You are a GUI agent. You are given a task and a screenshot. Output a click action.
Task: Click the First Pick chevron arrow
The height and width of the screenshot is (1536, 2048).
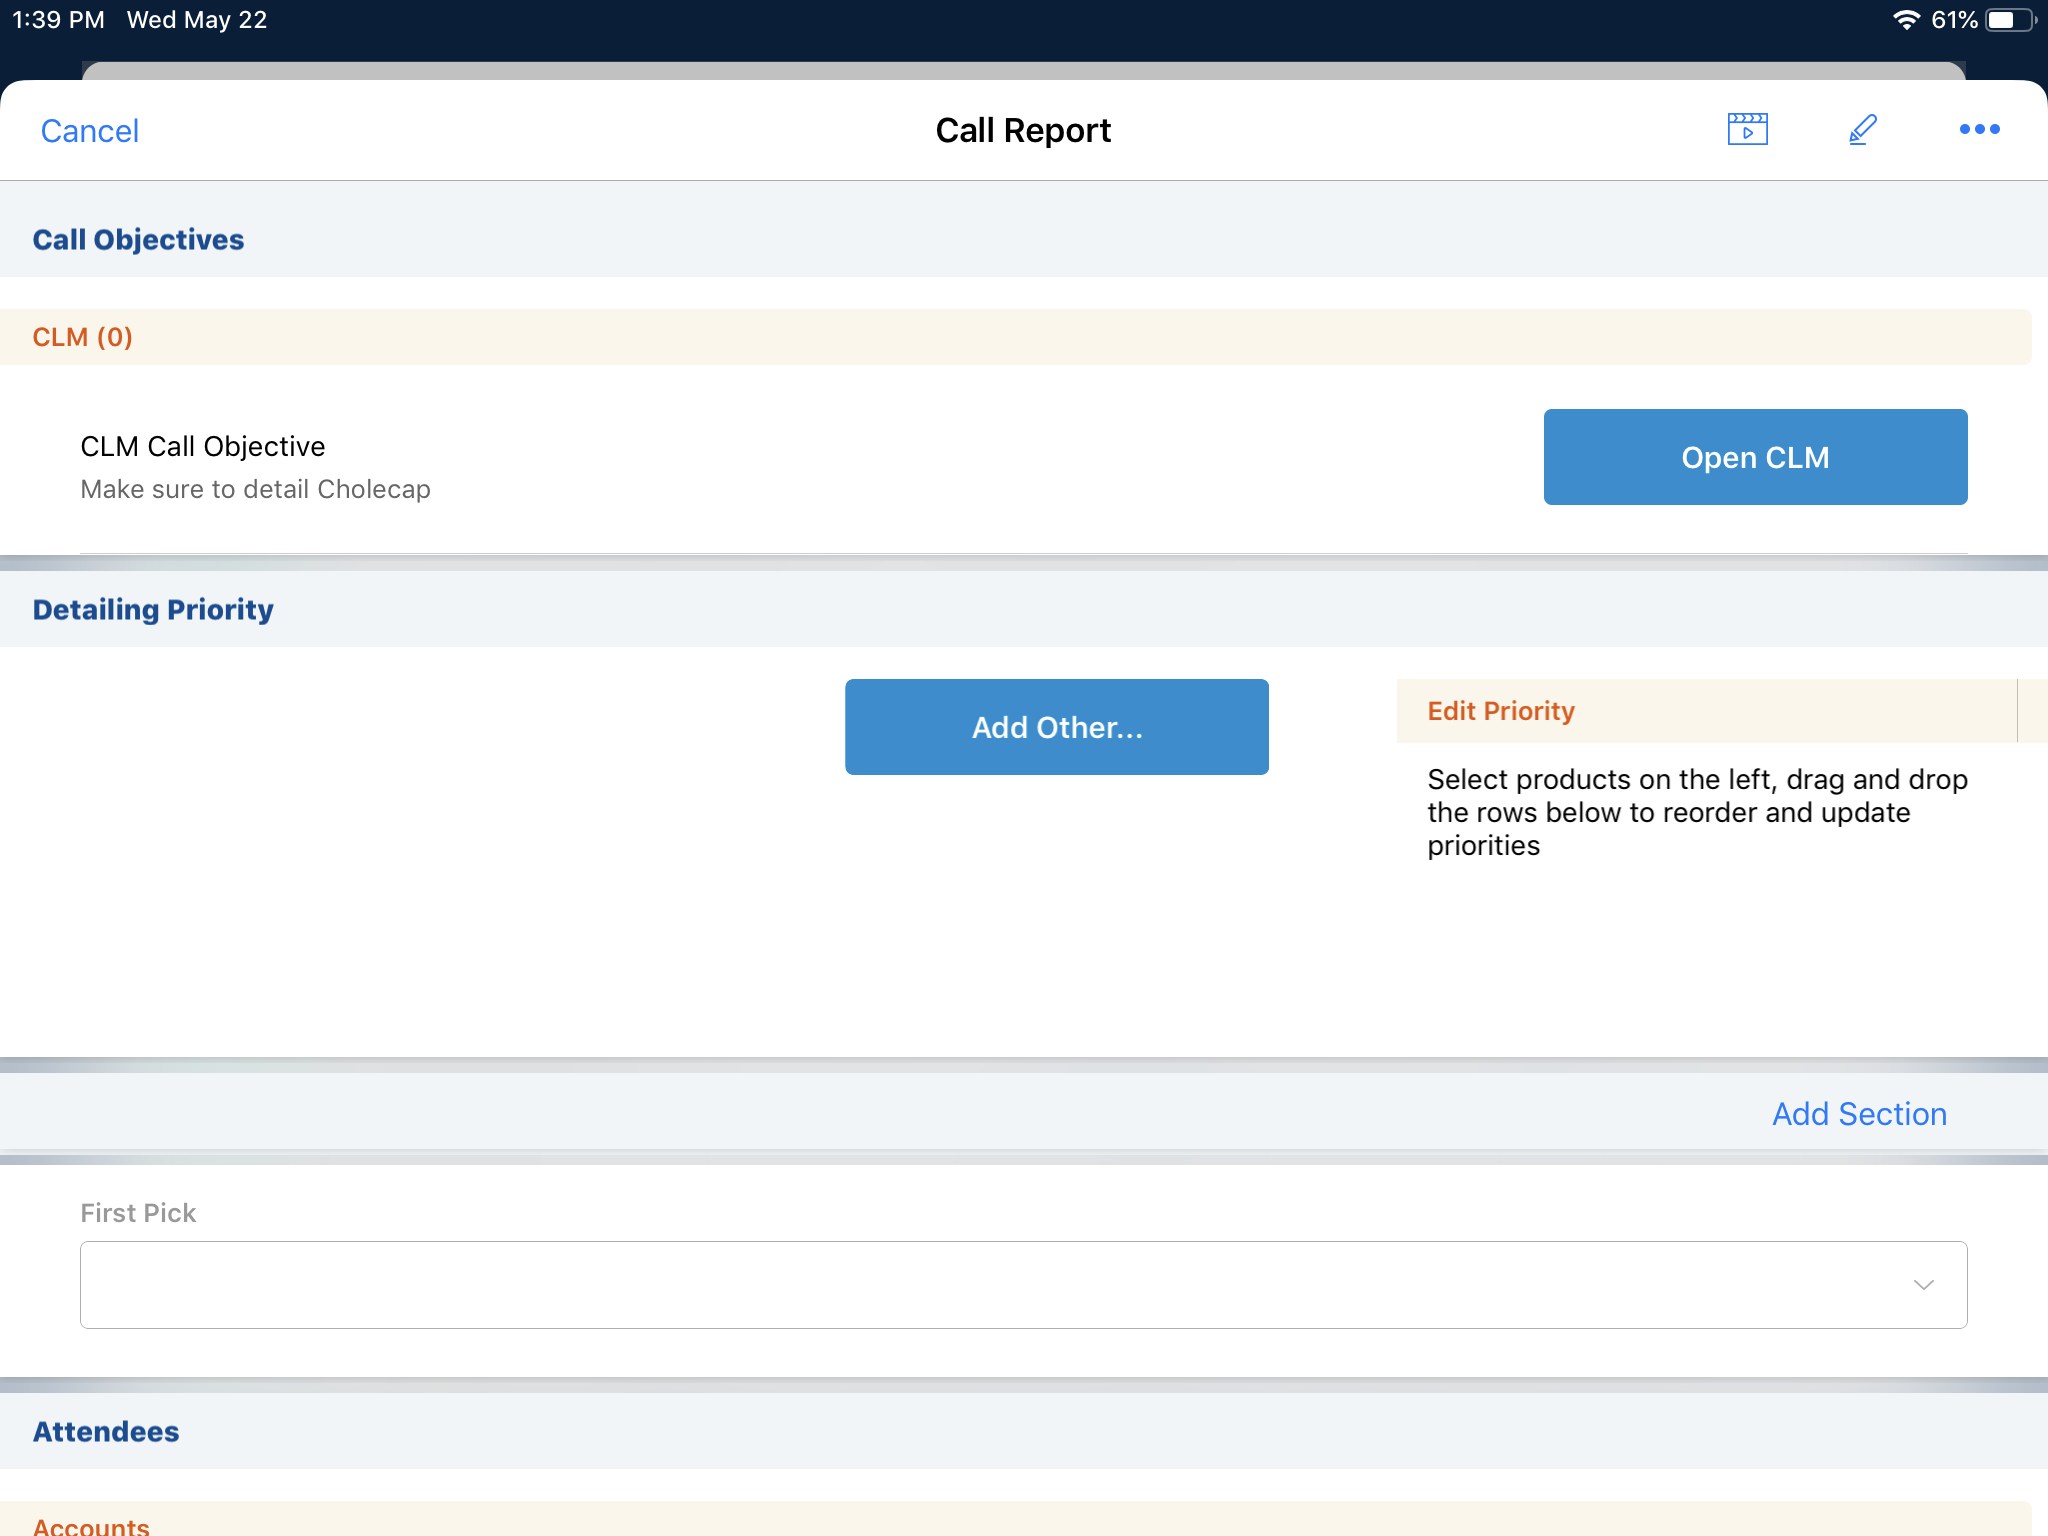(1923, 1285)
